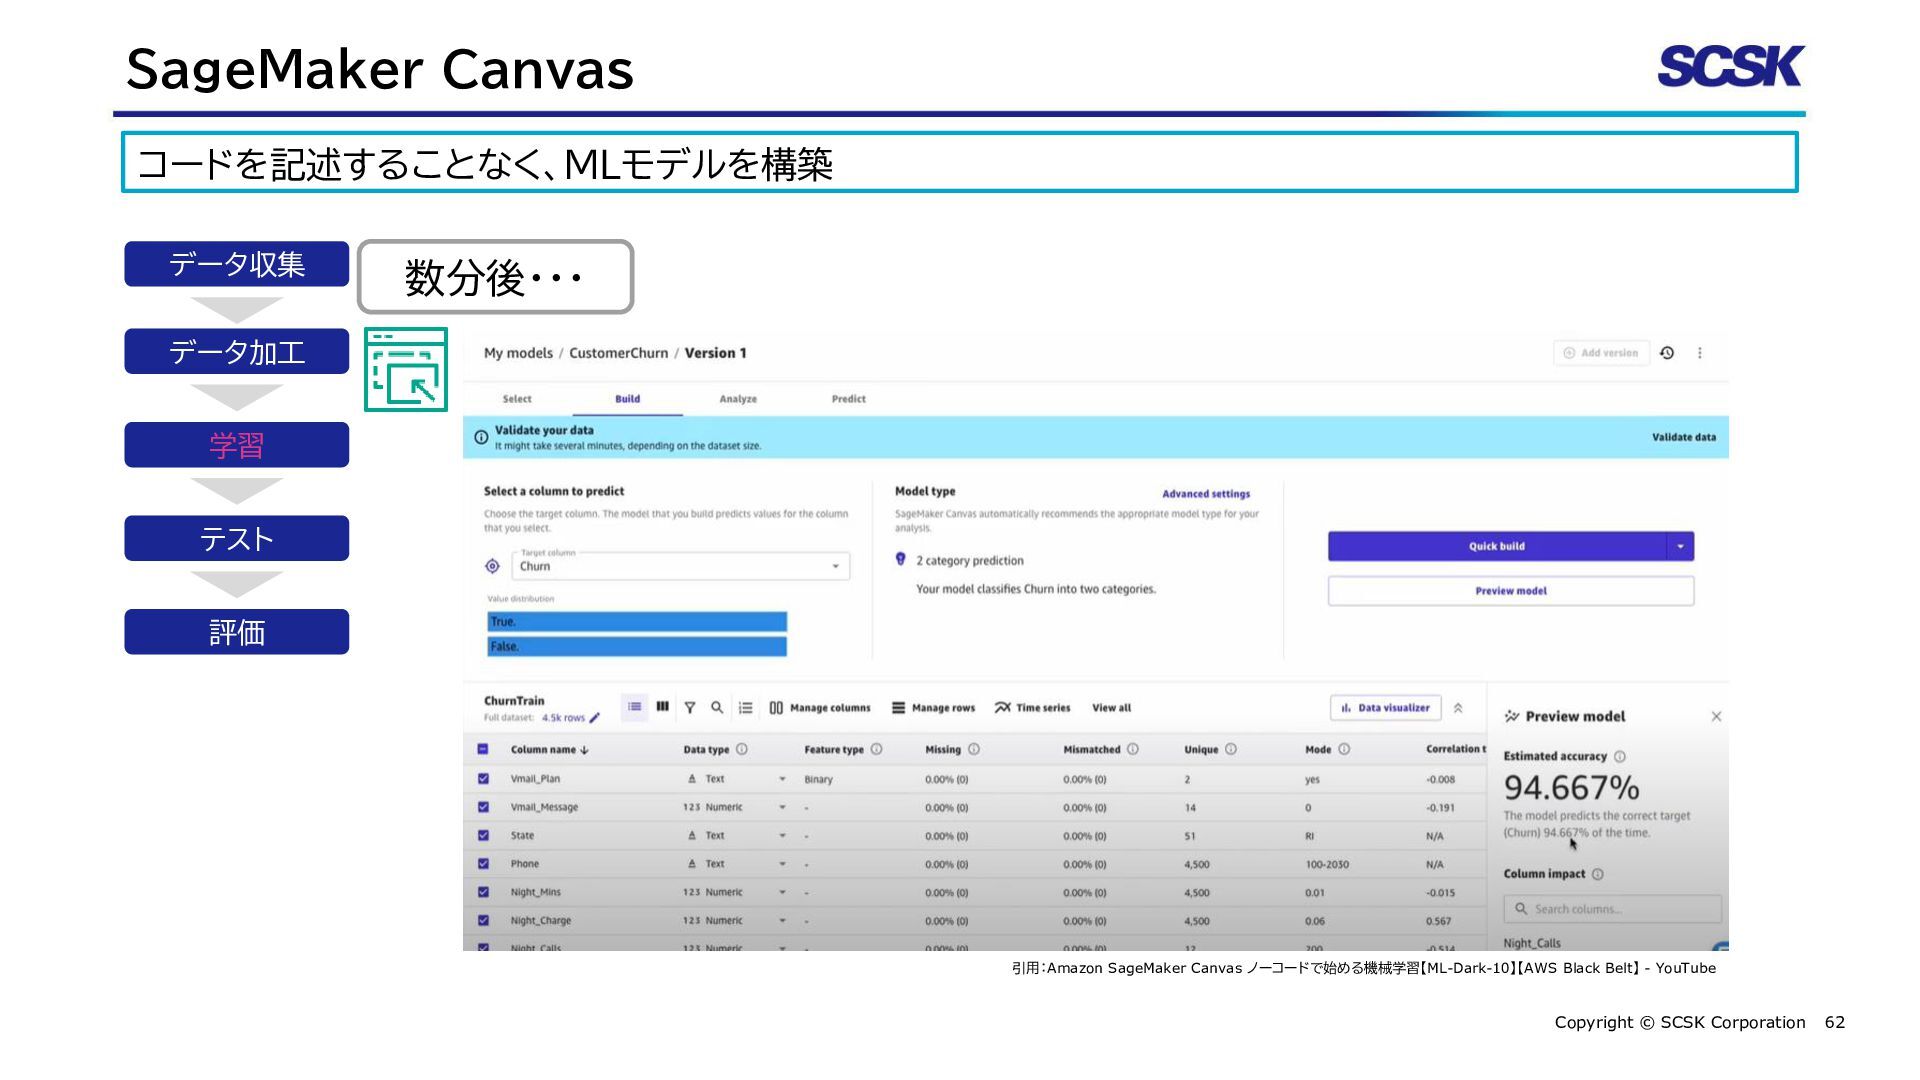Click the SCSK logo

click(1731, 66)
